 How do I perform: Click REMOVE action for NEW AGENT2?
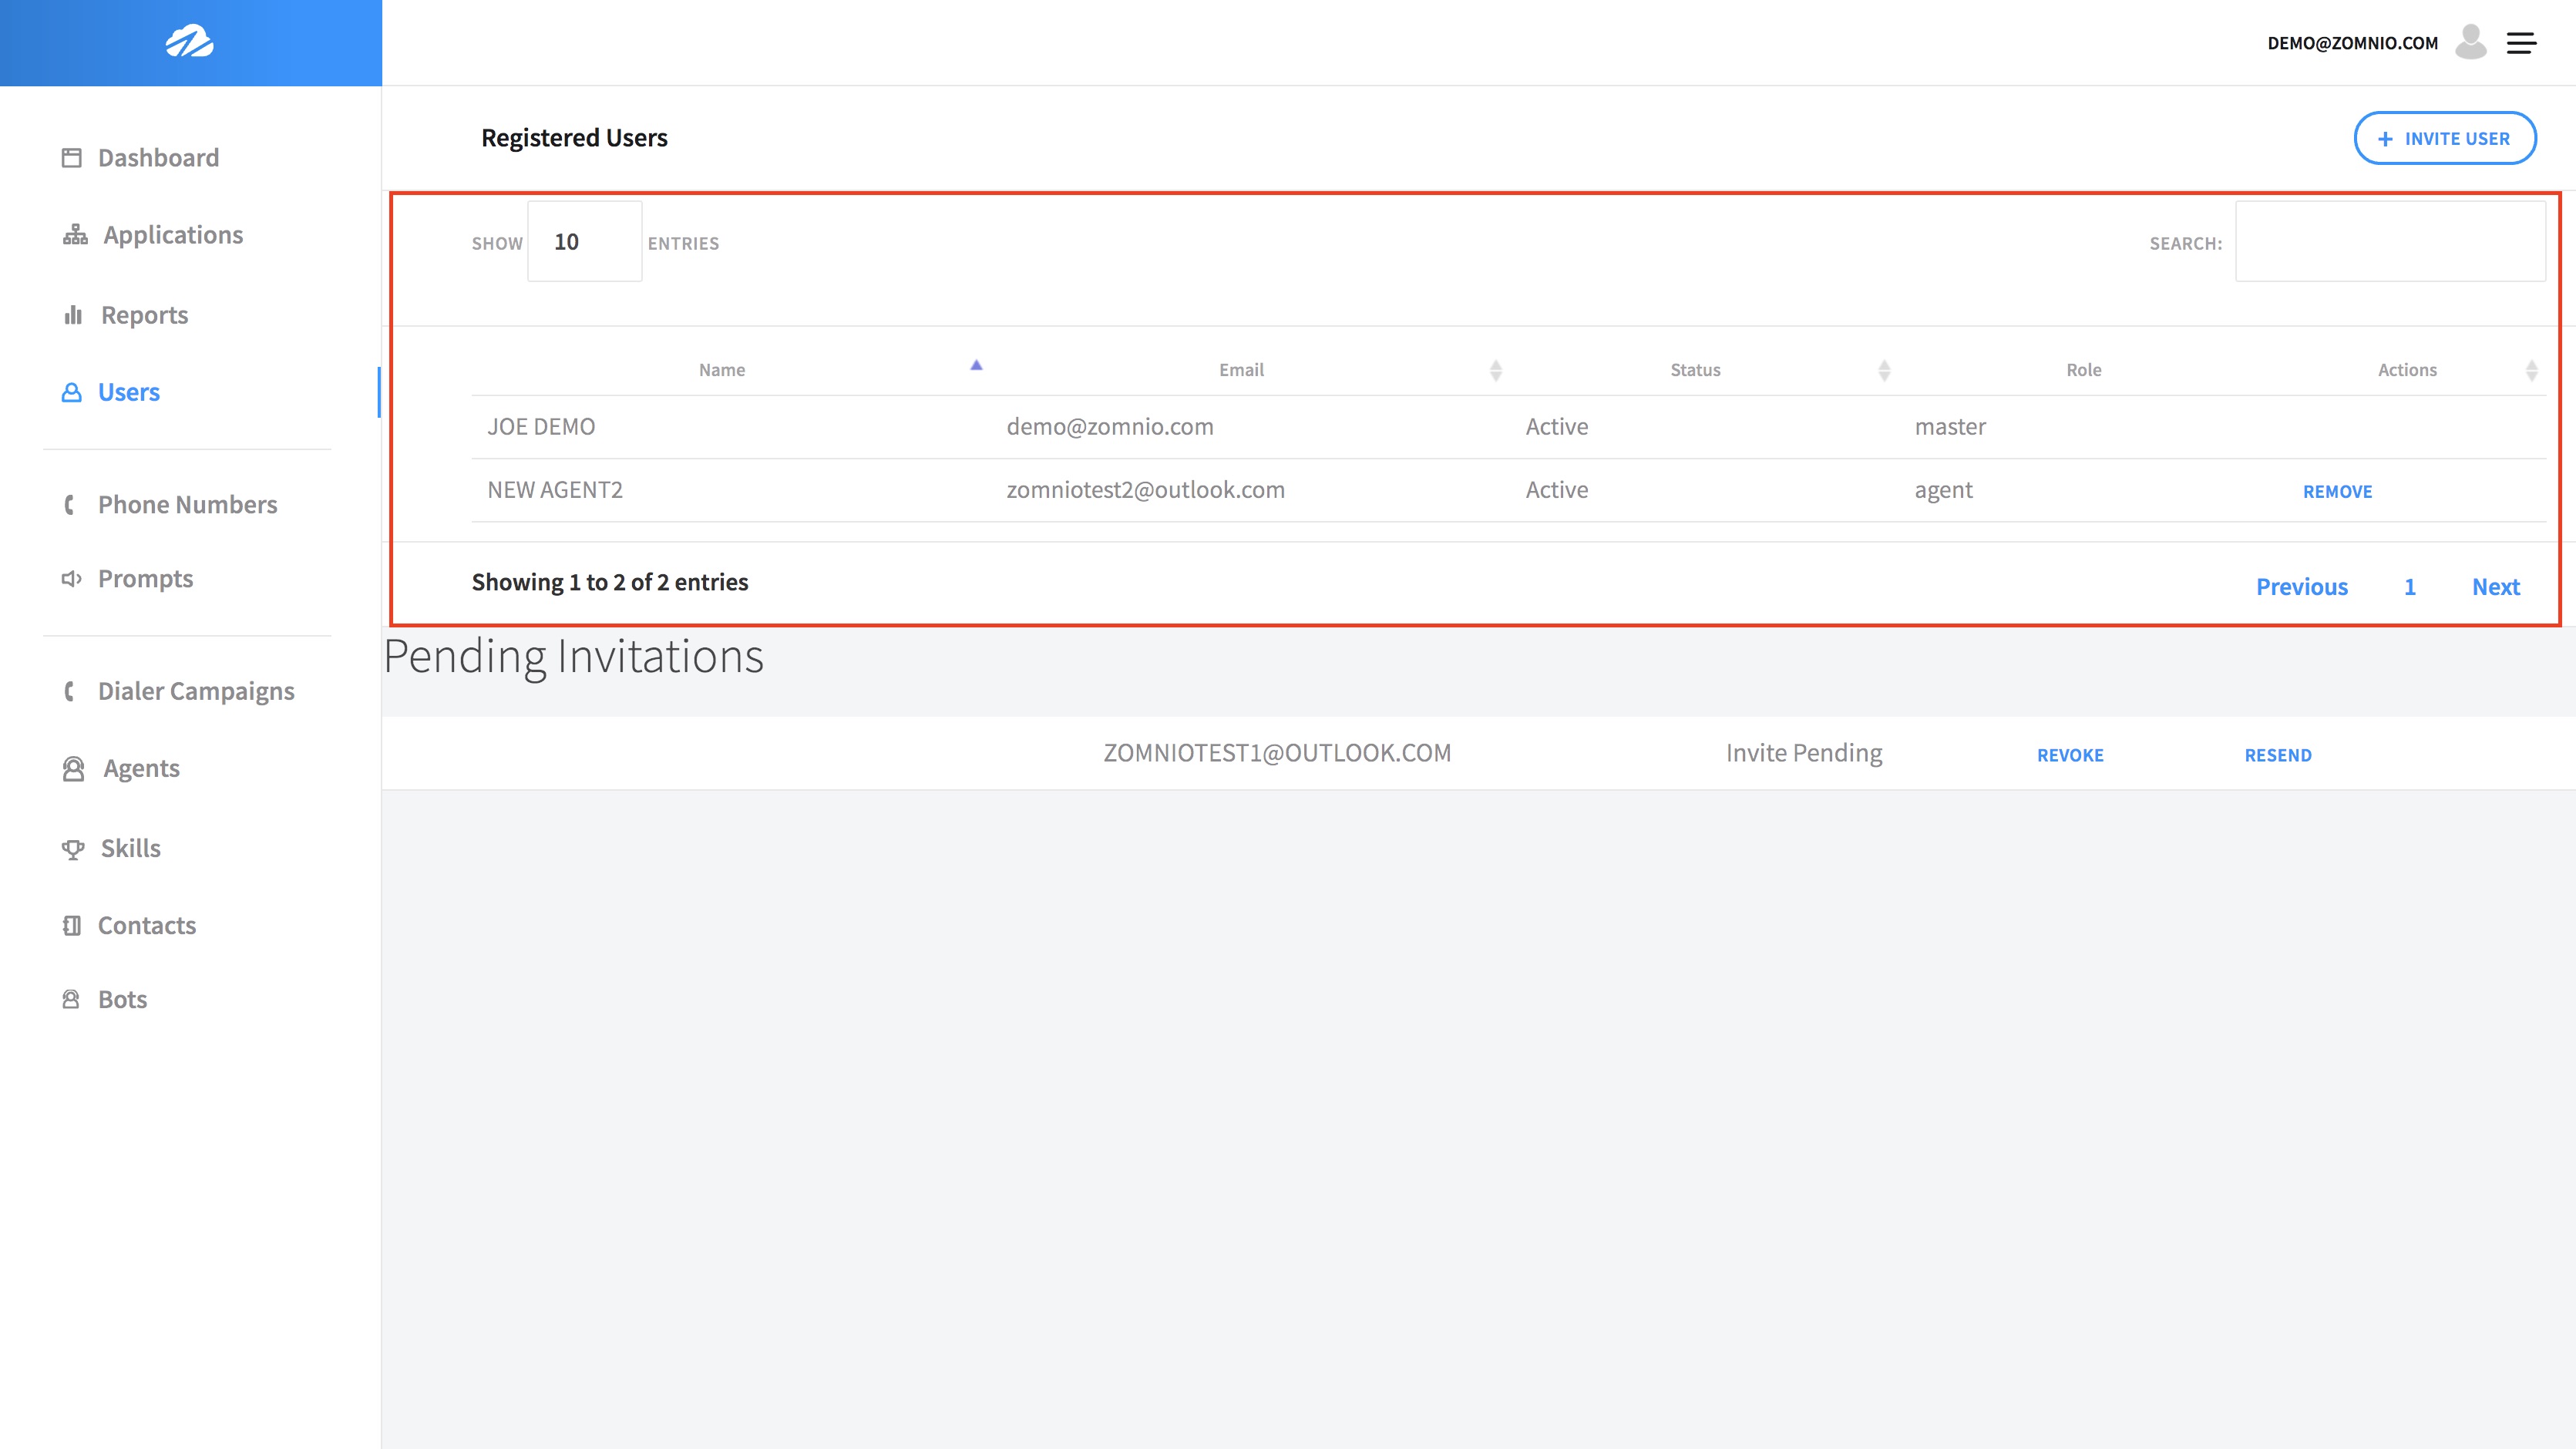pos(2337,490)
